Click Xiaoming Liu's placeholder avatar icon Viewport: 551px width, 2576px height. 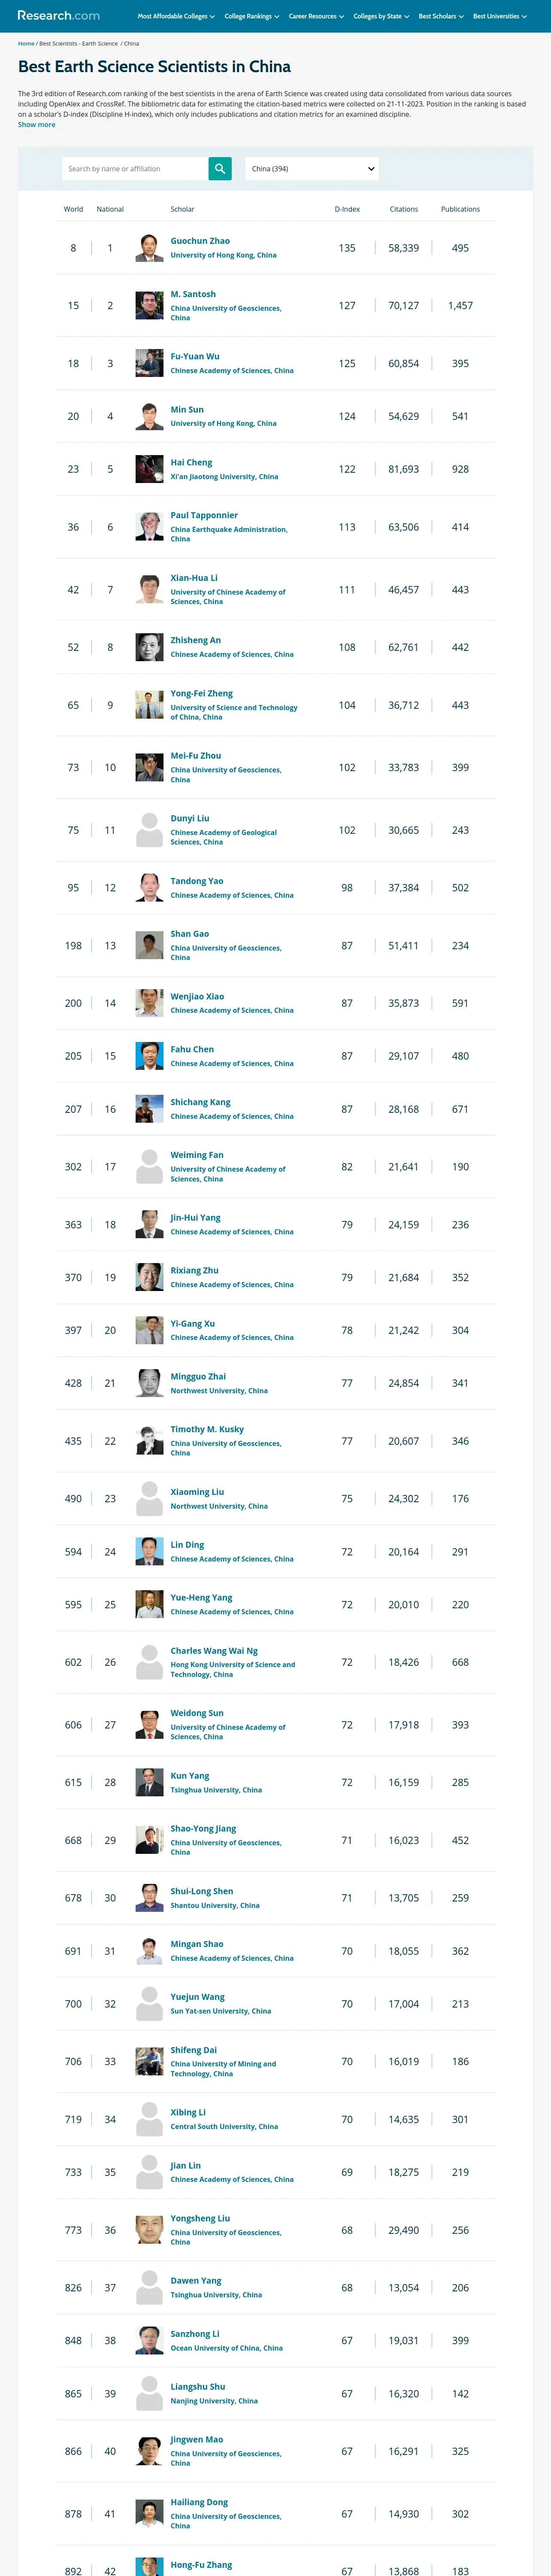[x=149, y=1499]
